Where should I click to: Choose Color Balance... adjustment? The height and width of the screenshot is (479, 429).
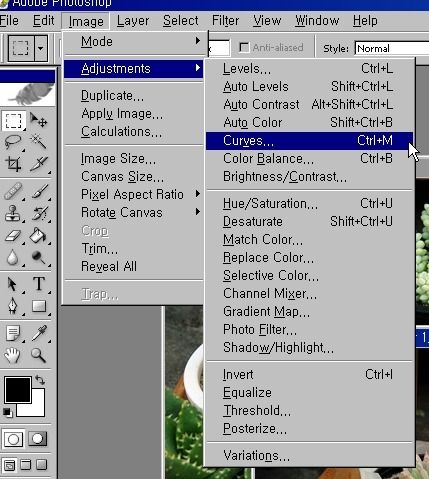309,159
